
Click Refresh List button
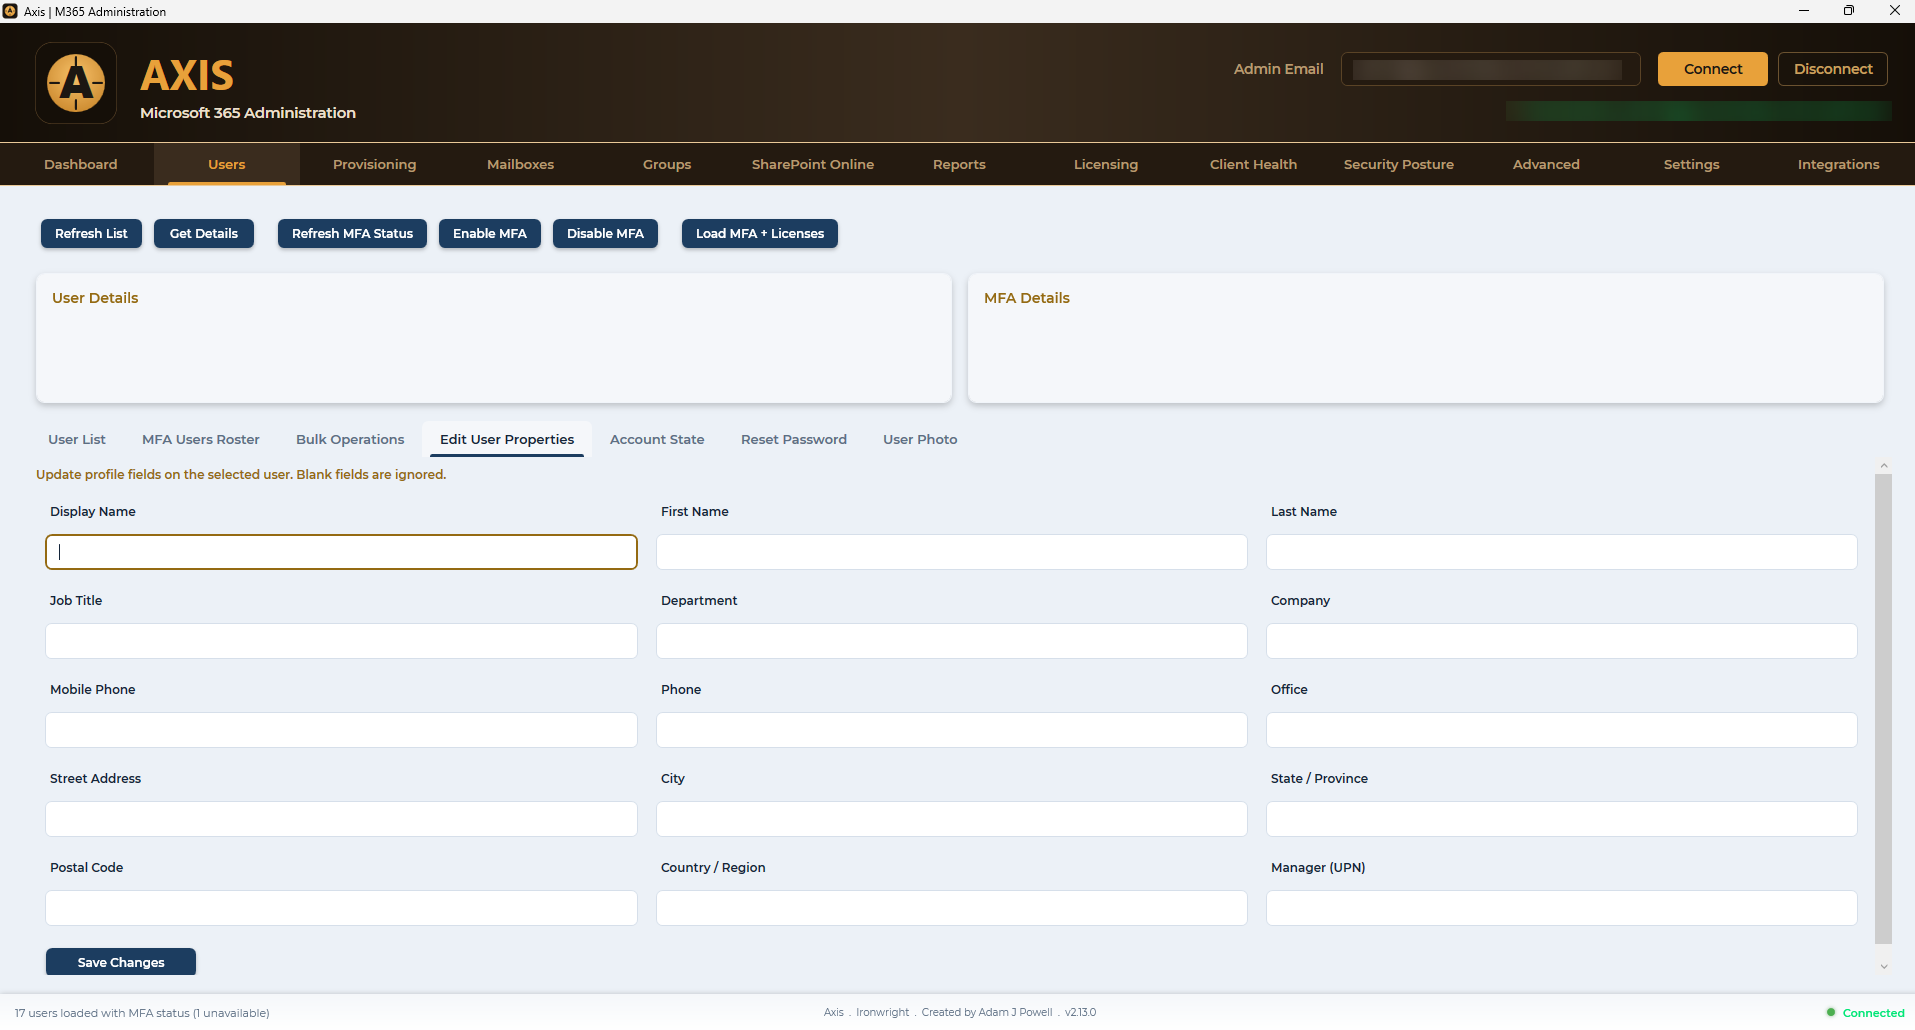91,233
